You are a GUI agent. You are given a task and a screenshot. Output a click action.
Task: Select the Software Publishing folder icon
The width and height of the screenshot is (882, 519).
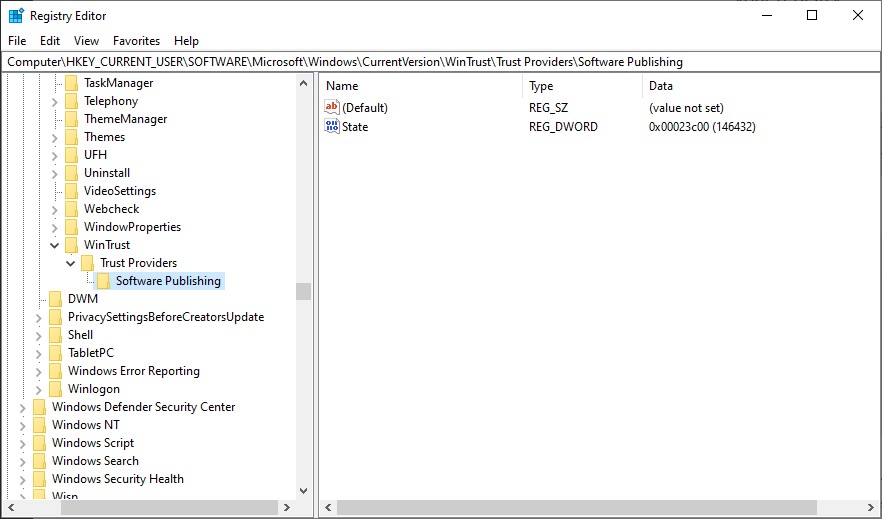pyautogui.click(x=103, y=281)
